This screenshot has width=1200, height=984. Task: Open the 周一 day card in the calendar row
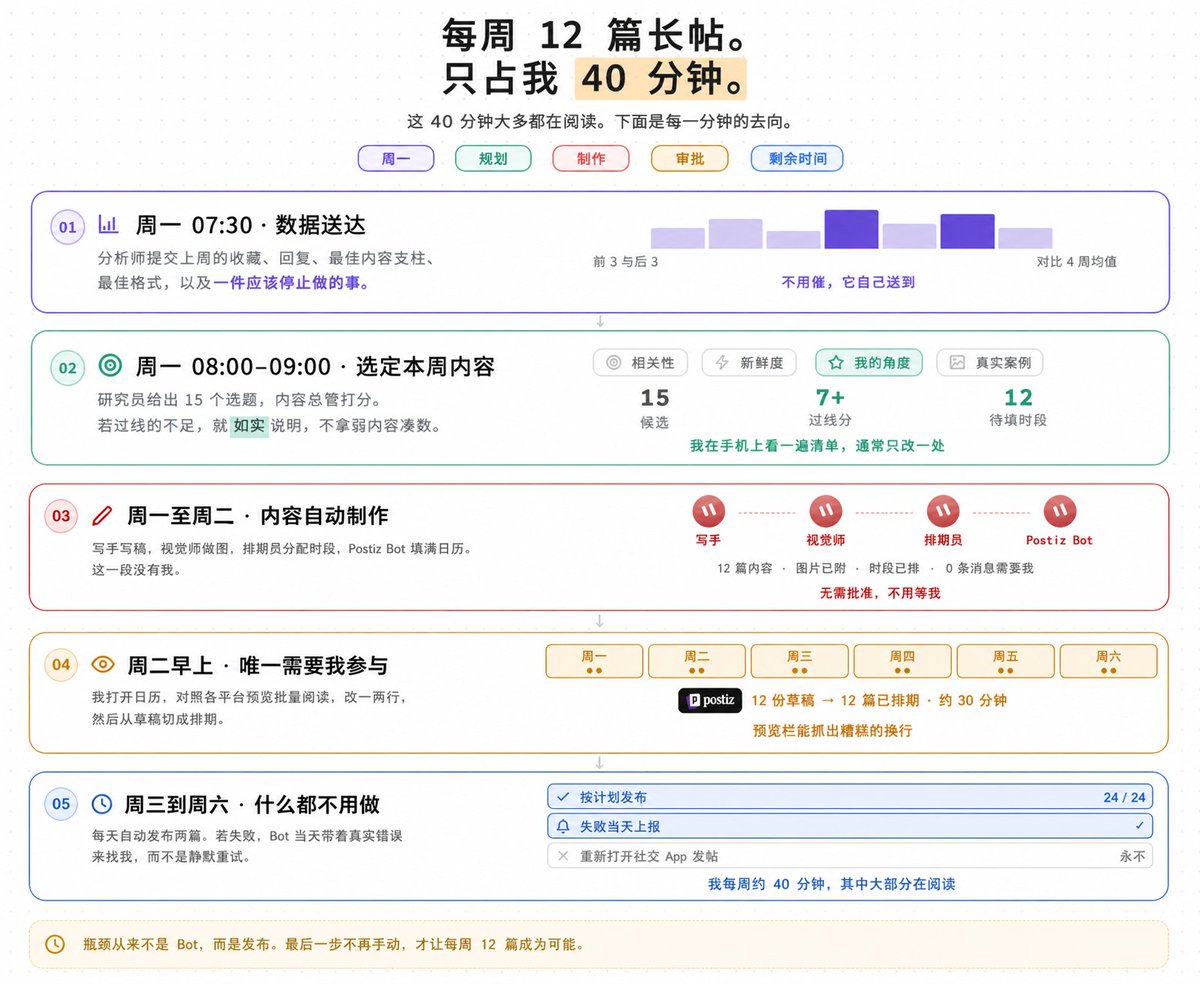(x=594, y=661)
